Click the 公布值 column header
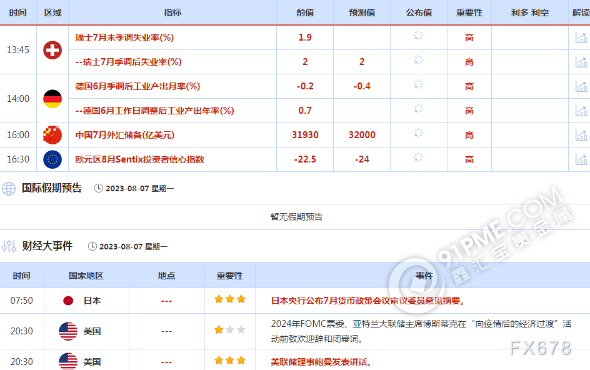The image size is (590, 370). click(x=419, y=12)
